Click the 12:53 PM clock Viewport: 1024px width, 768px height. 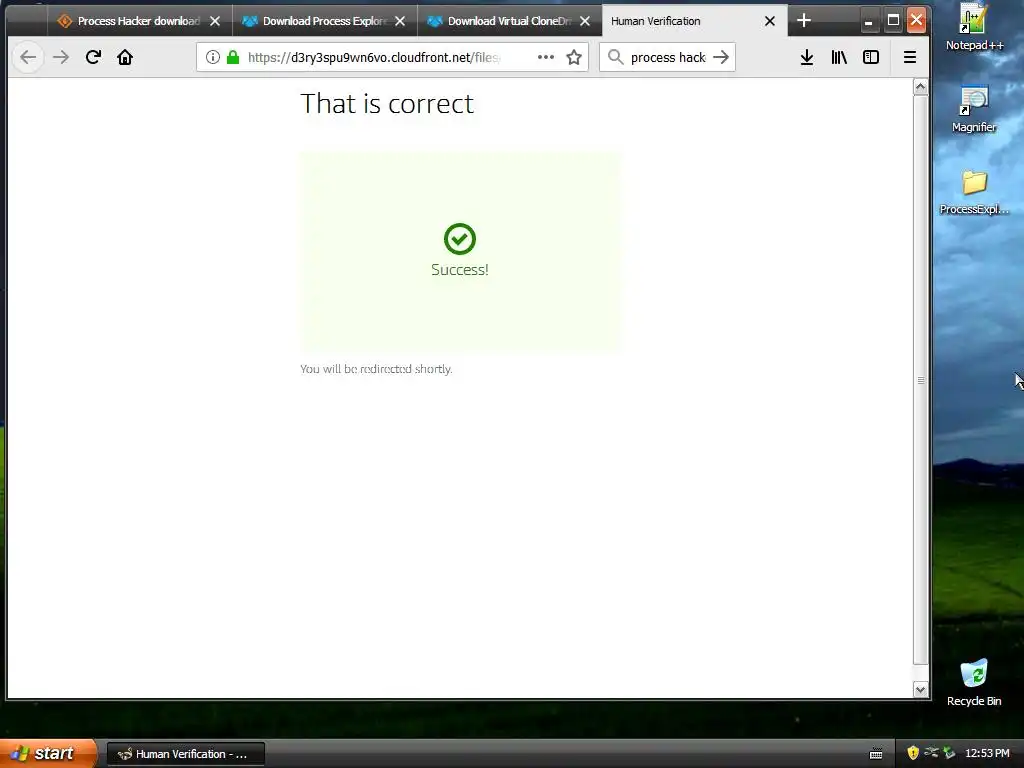[987, 753]
